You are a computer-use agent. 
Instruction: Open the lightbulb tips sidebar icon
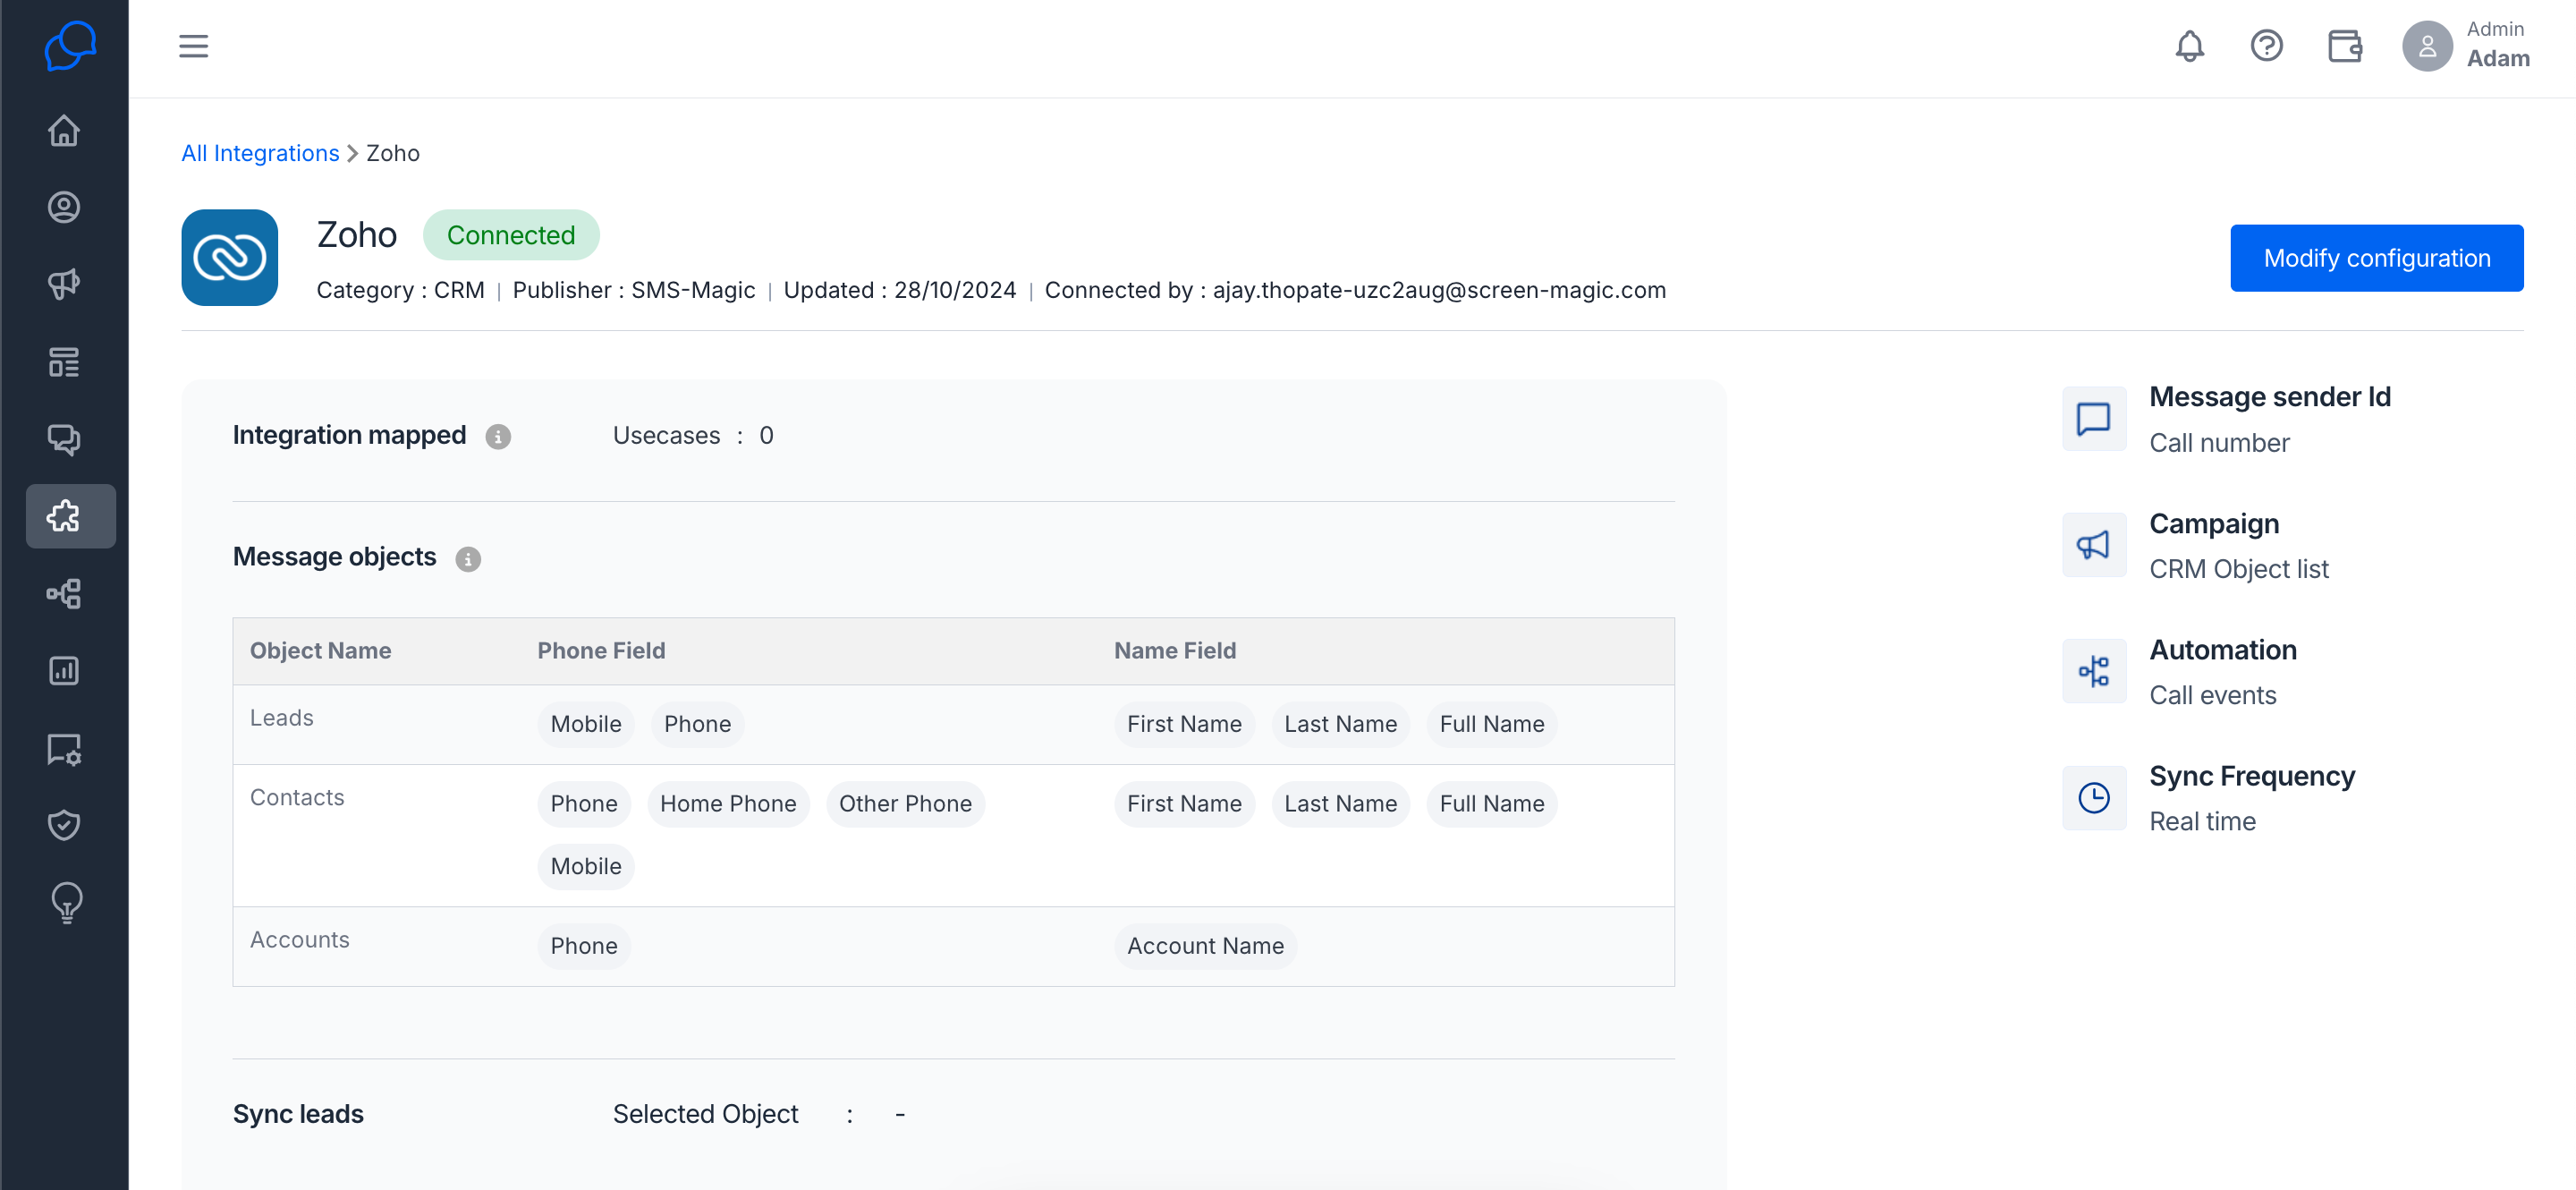coord(66,902)
